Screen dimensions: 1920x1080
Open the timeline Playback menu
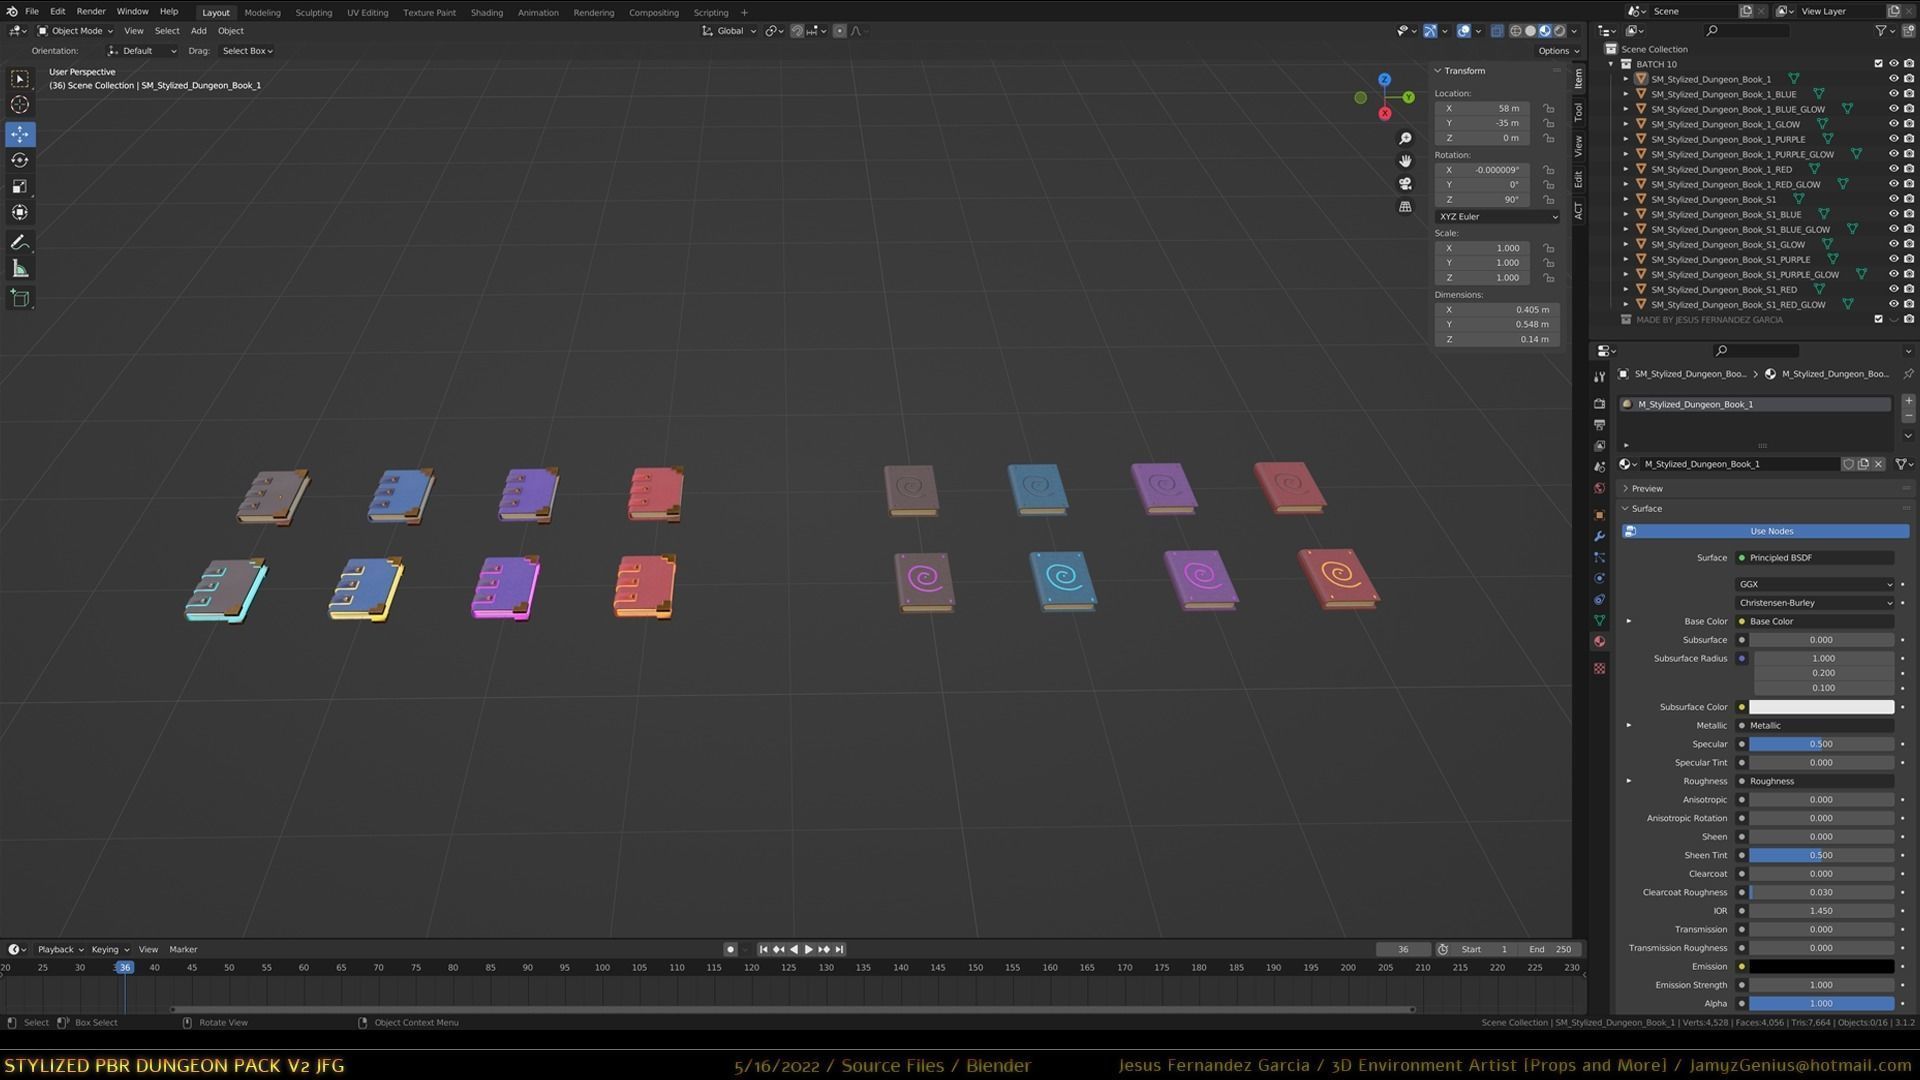(x=59, y=949)
